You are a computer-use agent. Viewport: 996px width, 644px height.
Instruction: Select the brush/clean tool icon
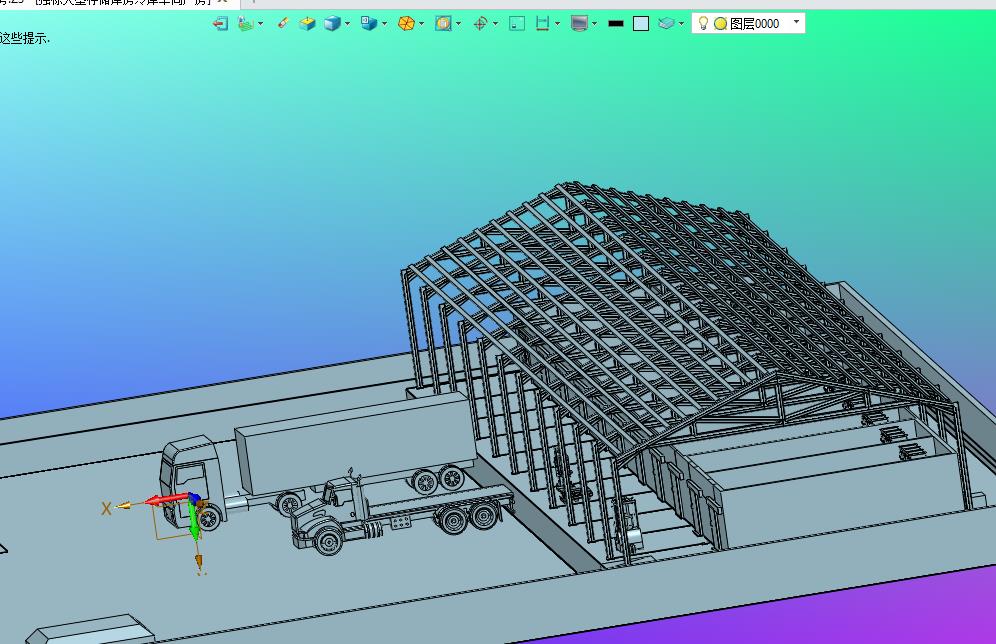click(x=283, y=23)
